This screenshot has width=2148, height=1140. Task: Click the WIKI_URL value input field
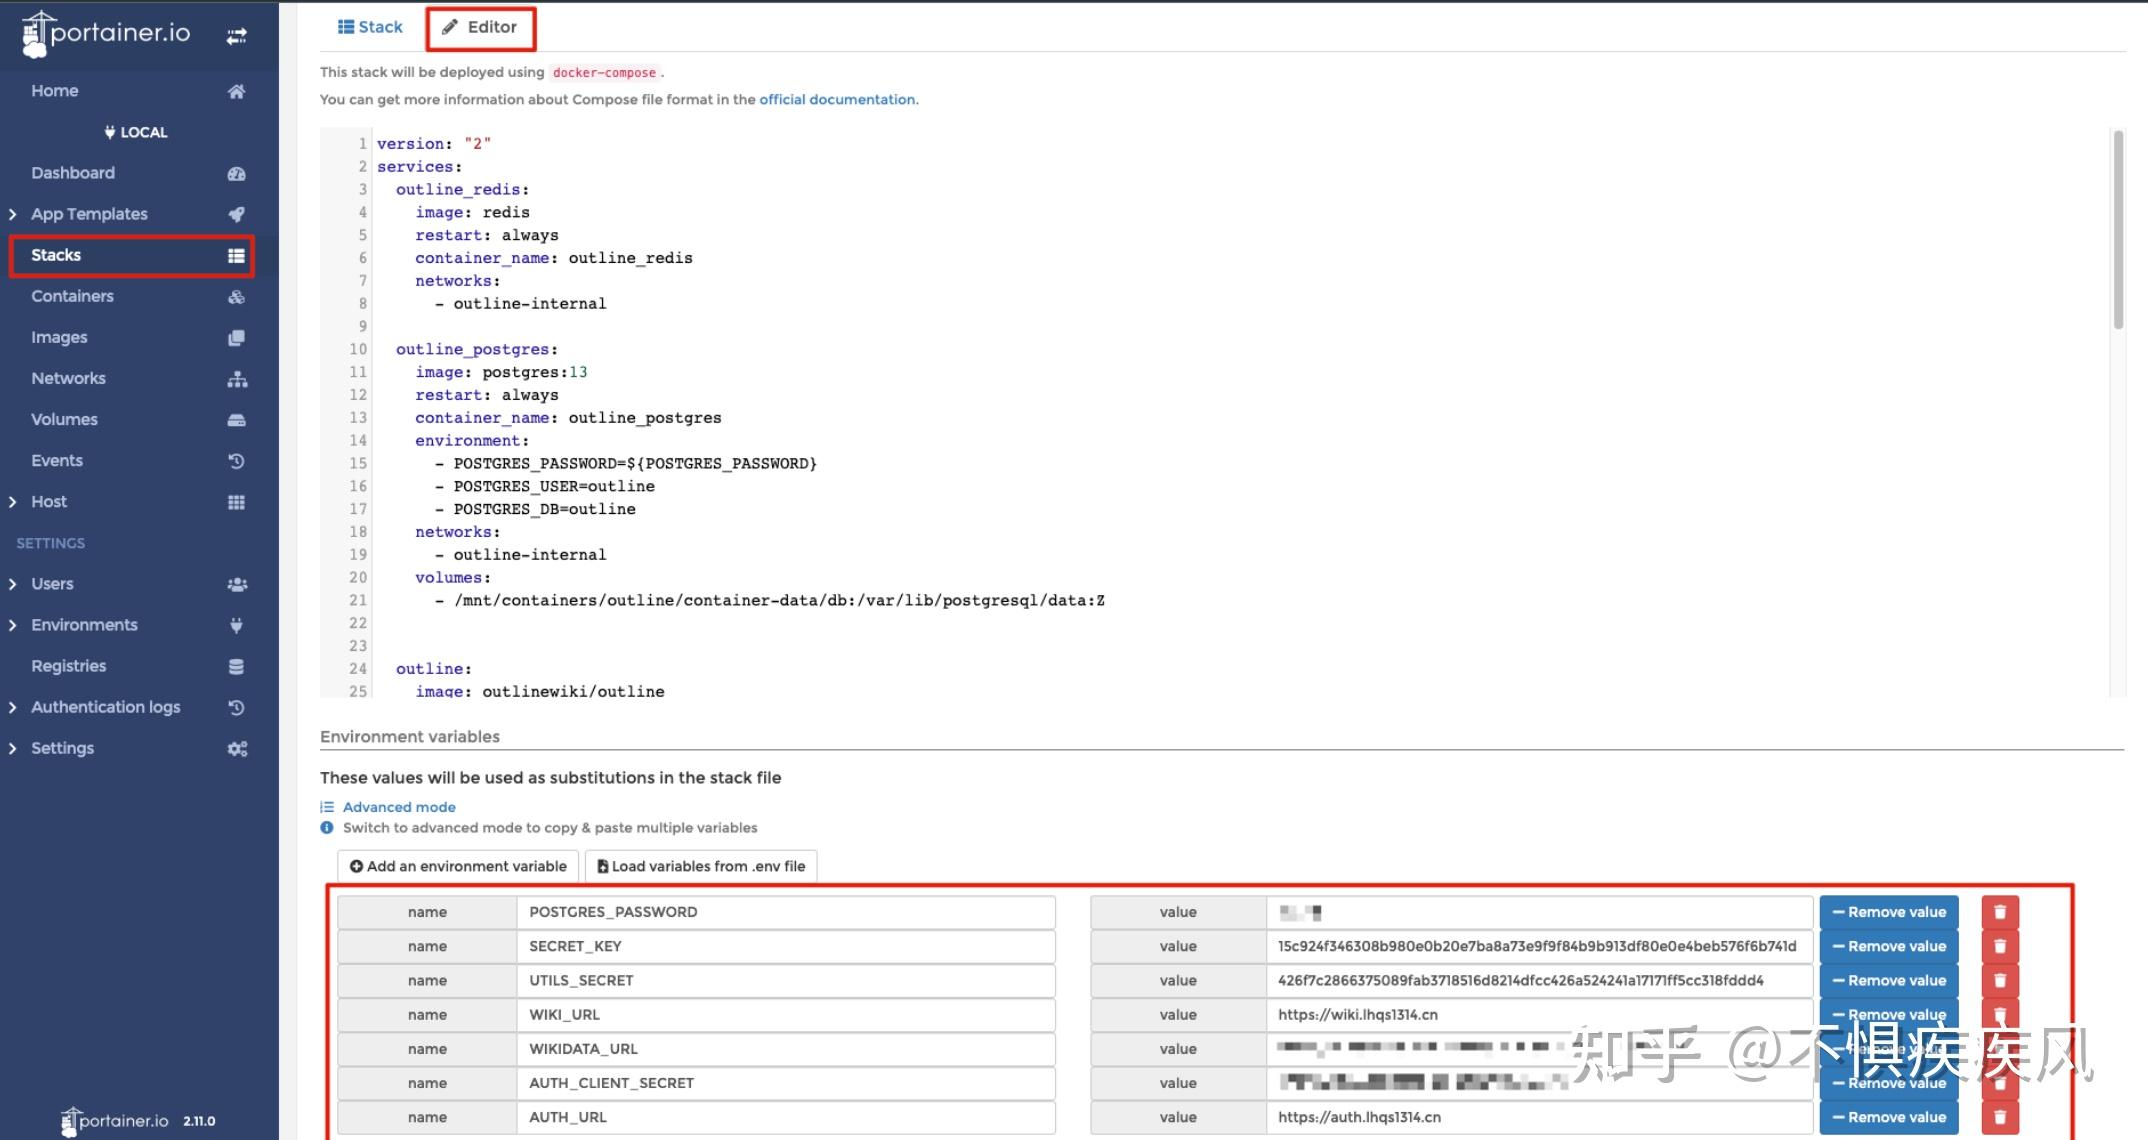tap(1538, 1014)
